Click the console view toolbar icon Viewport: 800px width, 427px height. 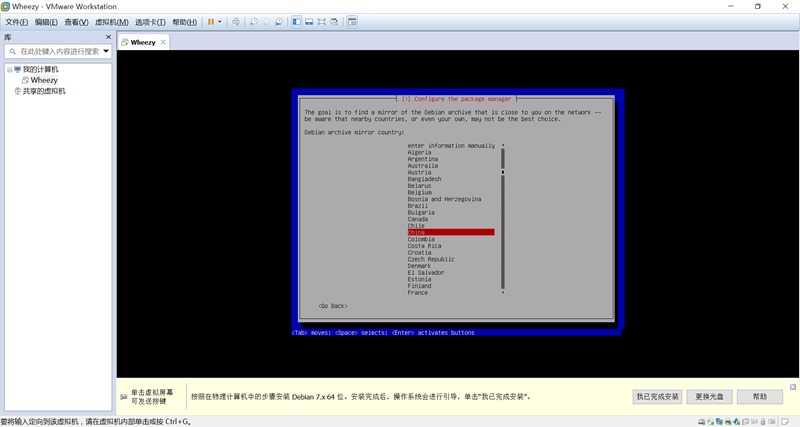[x=352, y=22]
